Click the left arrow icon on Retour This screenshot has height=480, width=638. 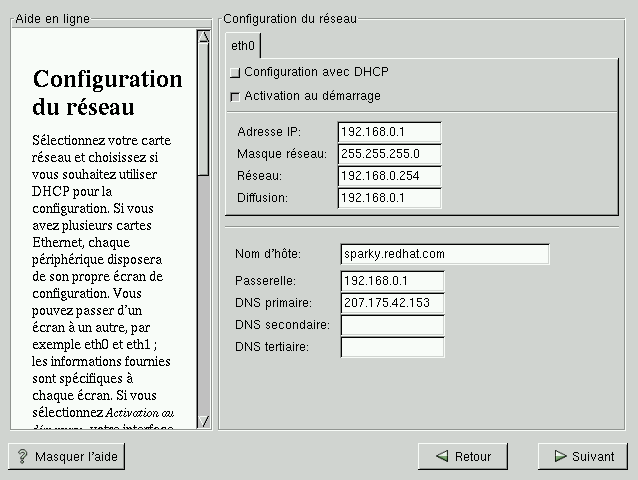[441, 457]
